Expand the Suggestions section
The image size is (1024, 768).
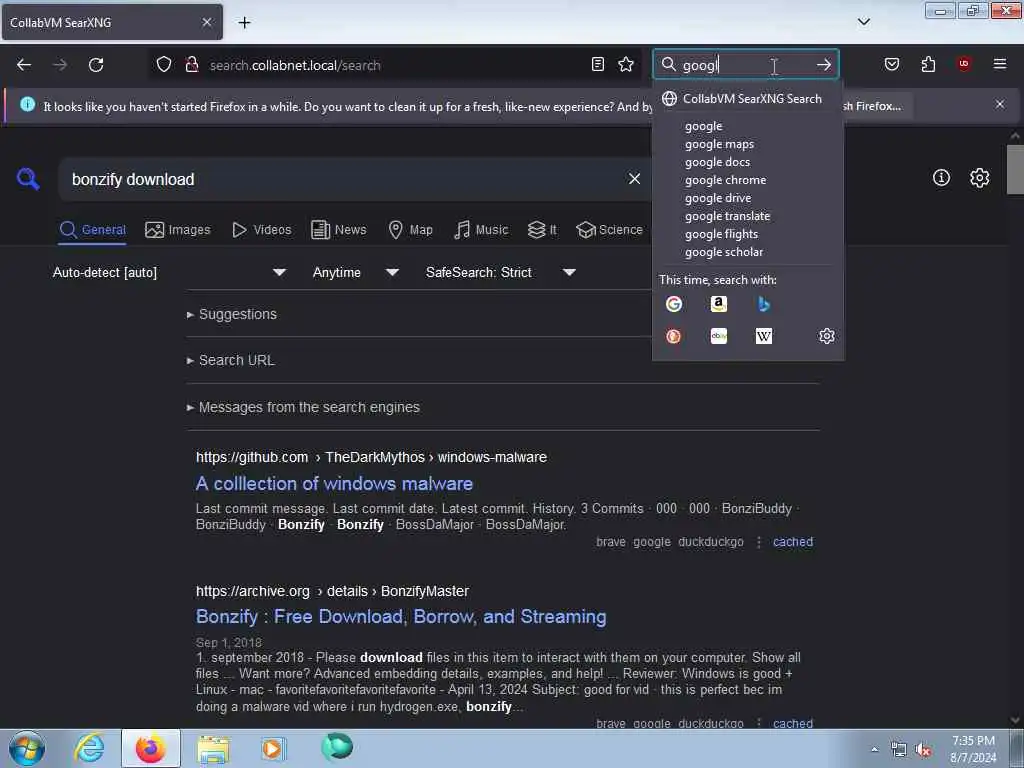click(x=232, y=314)
